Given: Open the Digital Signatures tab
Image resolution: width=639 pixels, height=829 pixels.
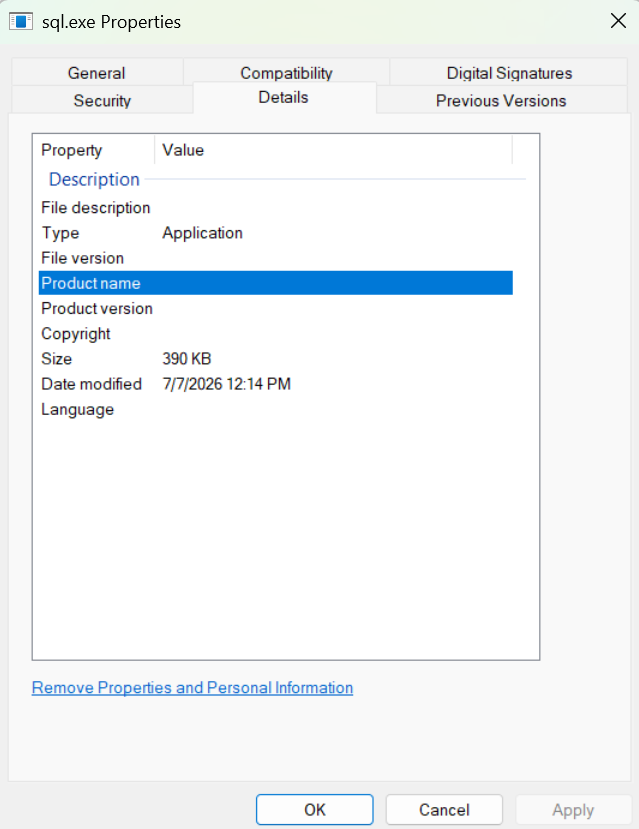Looking at the screenshot, I should tap(508, 72).
